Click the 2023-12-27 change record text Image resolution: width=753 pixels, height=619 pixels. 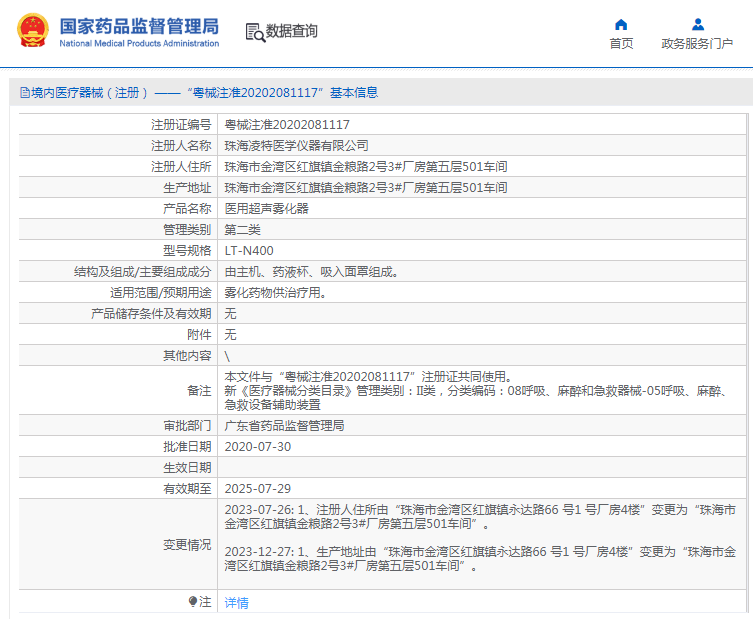480,558
